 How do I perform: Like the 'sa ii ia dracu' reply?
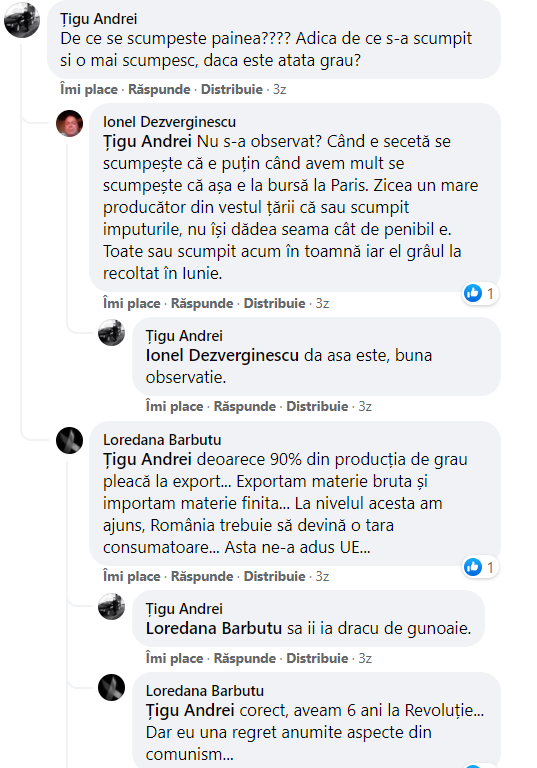tap(174, 658)
